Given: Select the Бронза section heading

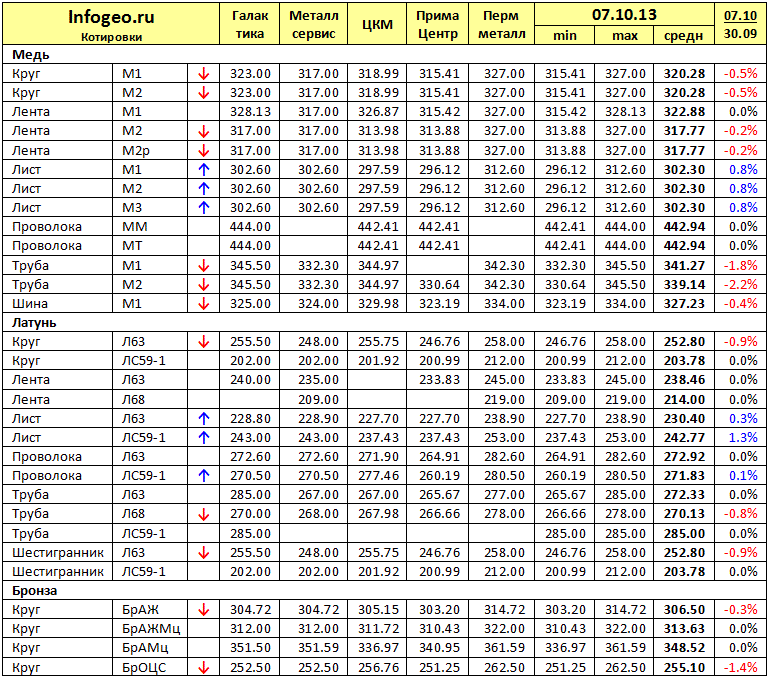Looking at the screenshot, I should pyautogui.click(x=34, y=591).
